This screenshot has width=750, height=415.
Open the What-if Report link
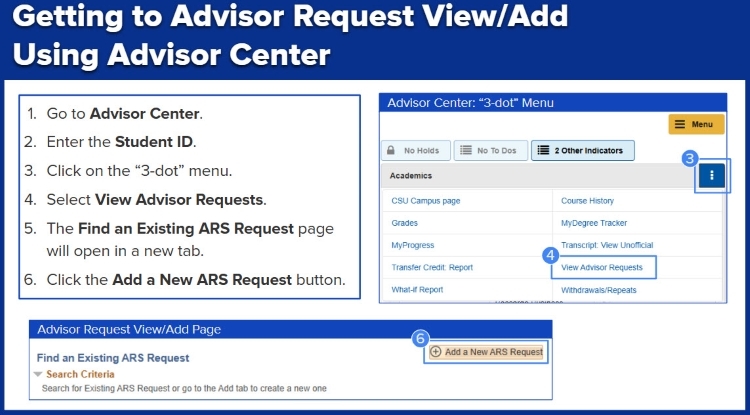tap(417, 290)
